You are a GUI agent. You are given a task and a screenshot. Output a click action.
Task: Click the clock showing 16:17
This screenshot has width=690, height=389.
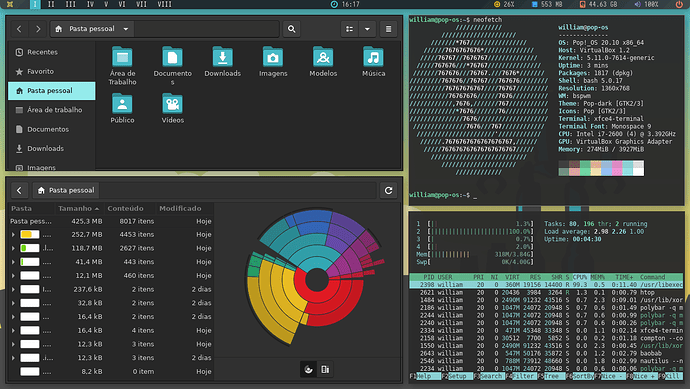(345, 4)
